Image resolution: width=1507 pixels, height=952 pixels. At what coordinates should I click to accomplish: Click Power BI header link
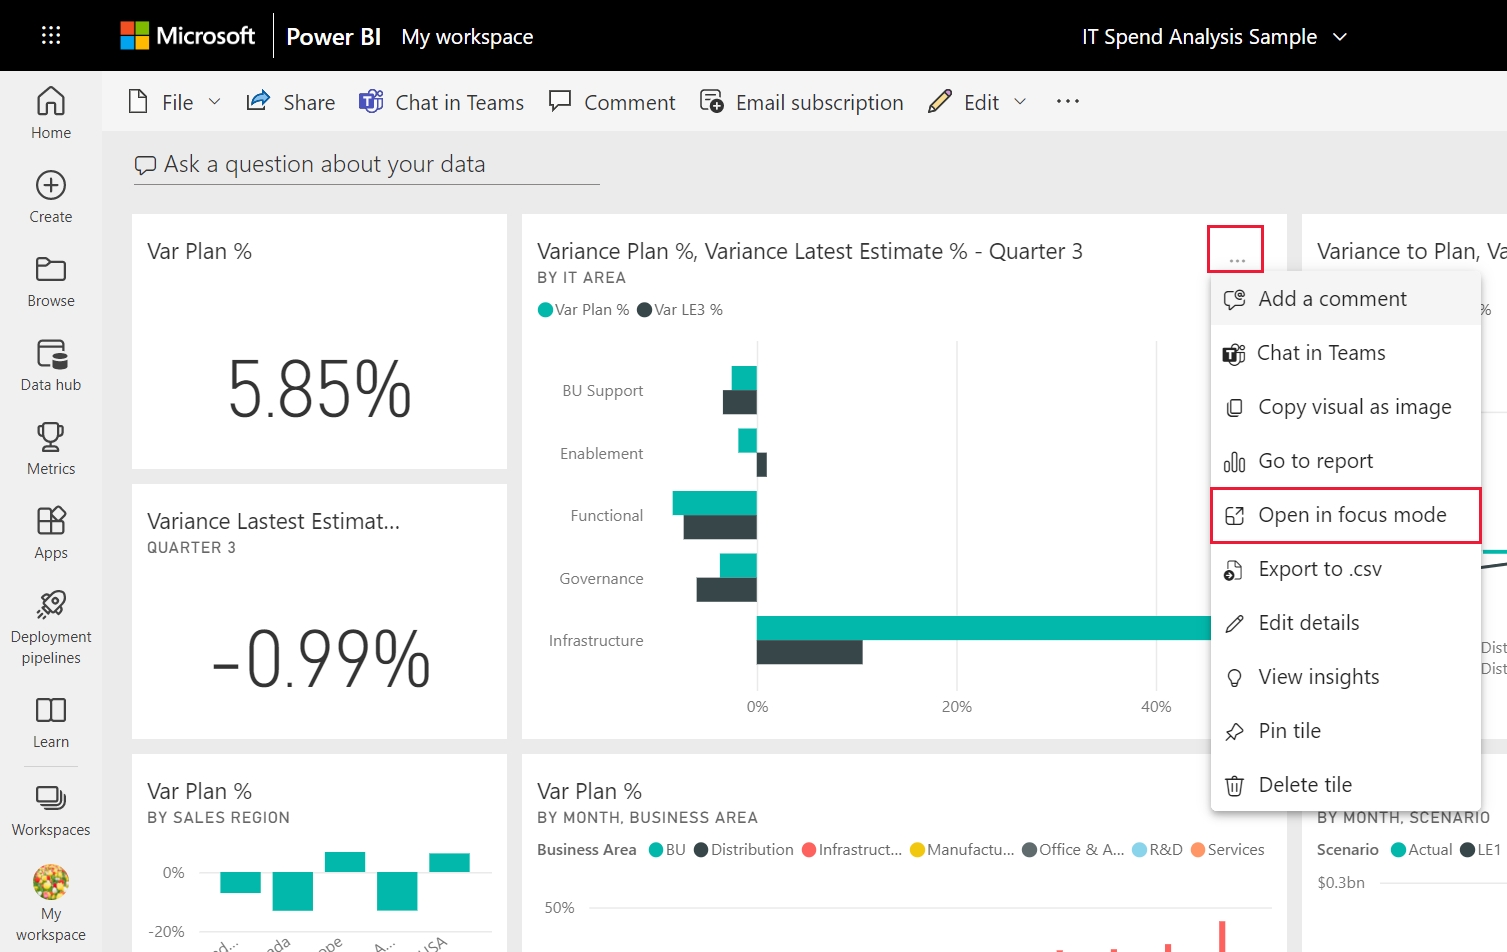click(x=333, y=37)
